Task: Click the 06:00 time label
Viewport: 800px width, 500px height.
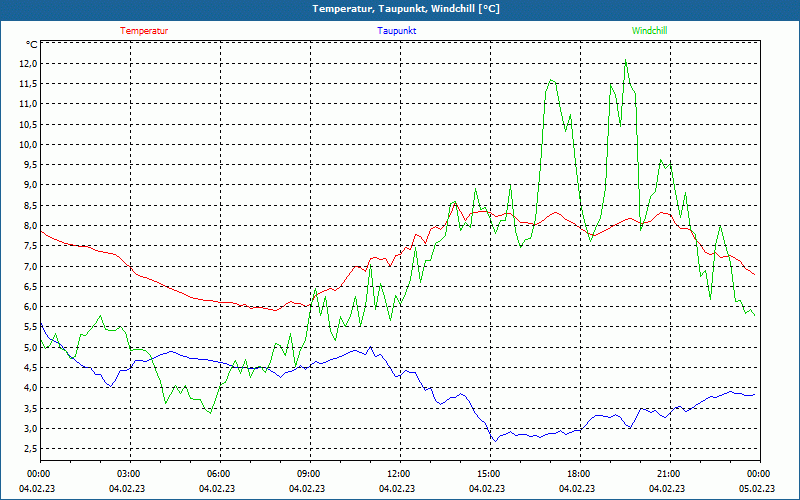Action: coord(217,474)
